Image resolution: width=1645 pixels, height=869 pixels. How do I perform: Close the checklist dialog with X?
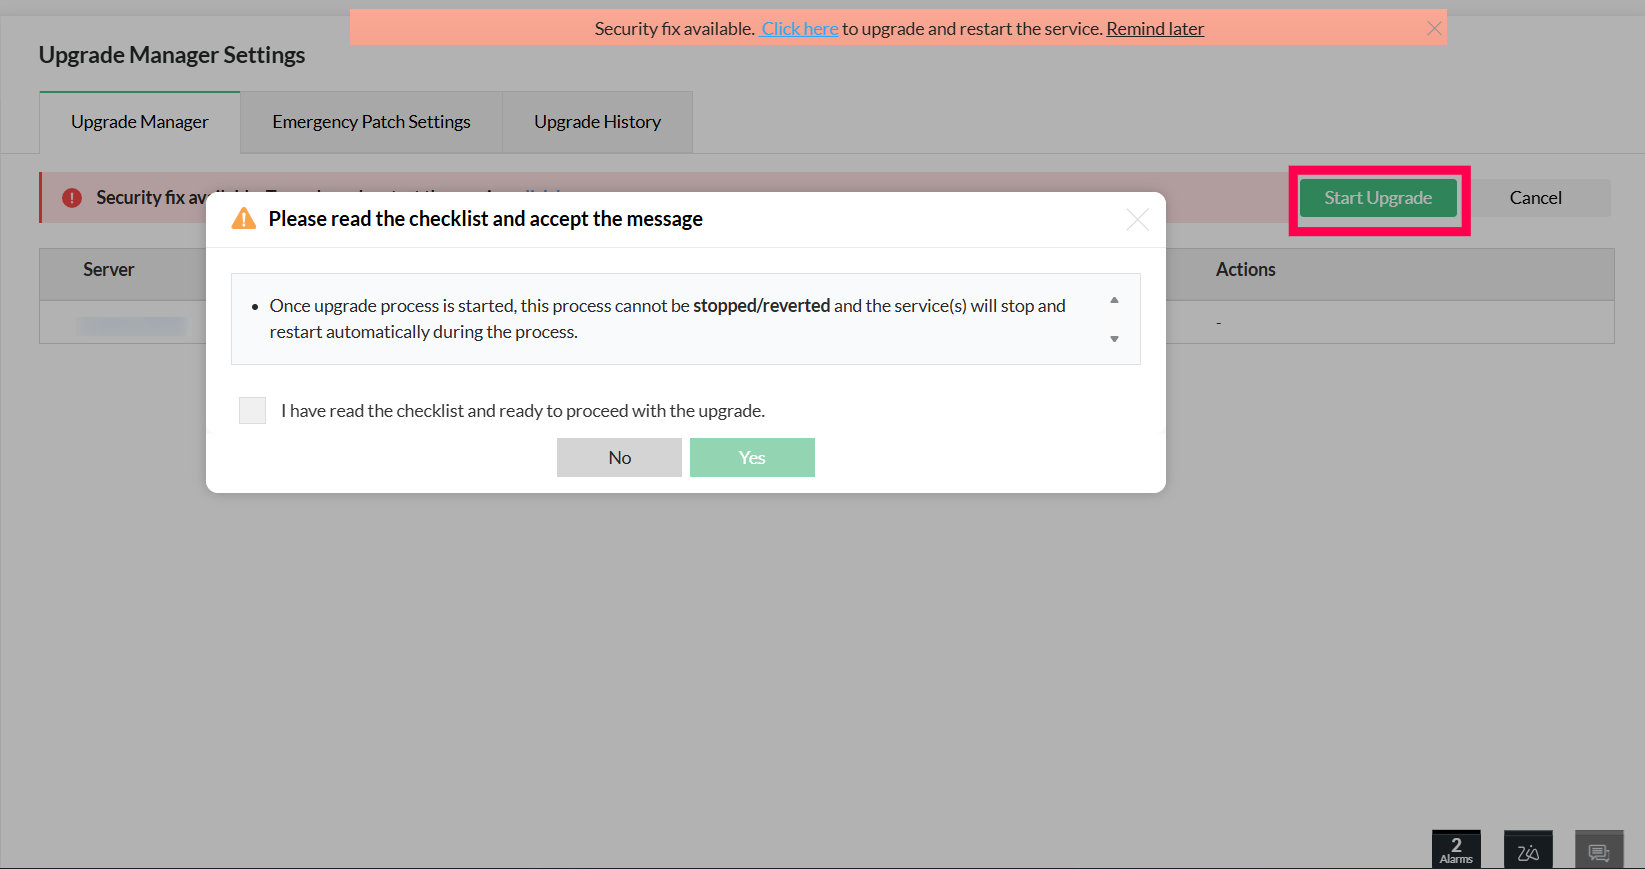click(1137, 219)
